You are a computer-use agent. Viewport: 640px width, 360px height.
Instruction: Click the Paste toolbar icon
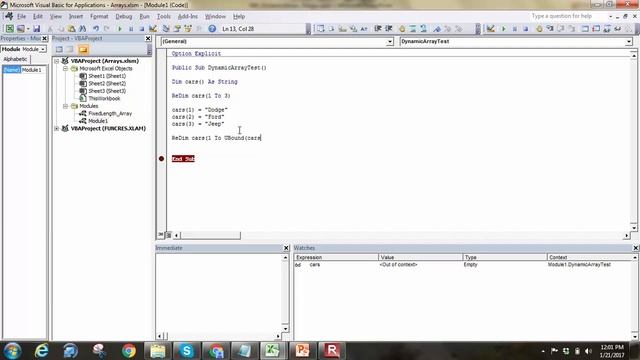(x=72, y=29)
